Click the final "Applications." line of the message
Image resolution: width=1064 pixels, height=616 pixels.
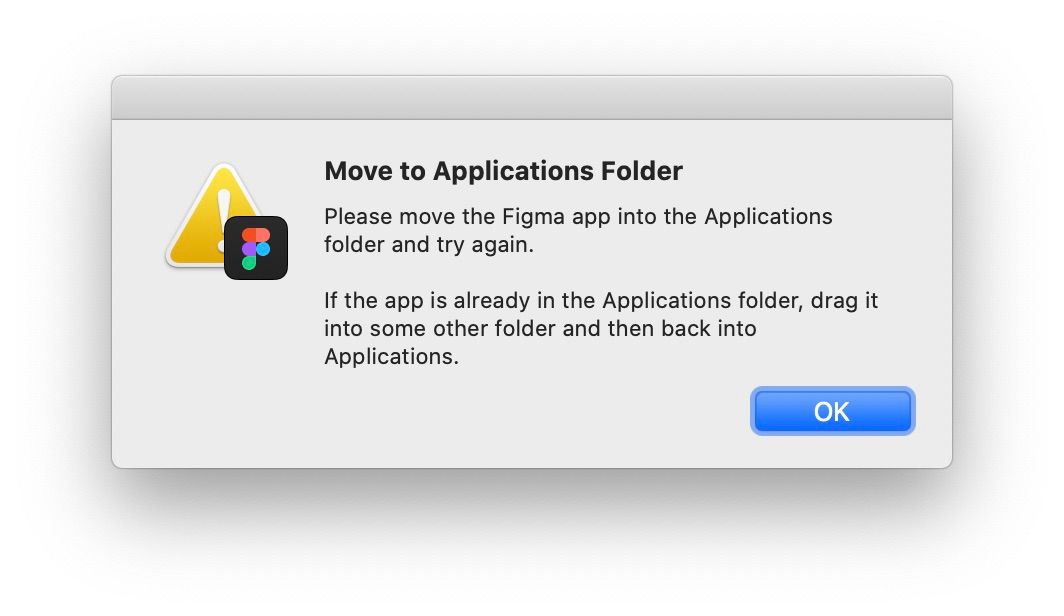[x=392, y=357]
